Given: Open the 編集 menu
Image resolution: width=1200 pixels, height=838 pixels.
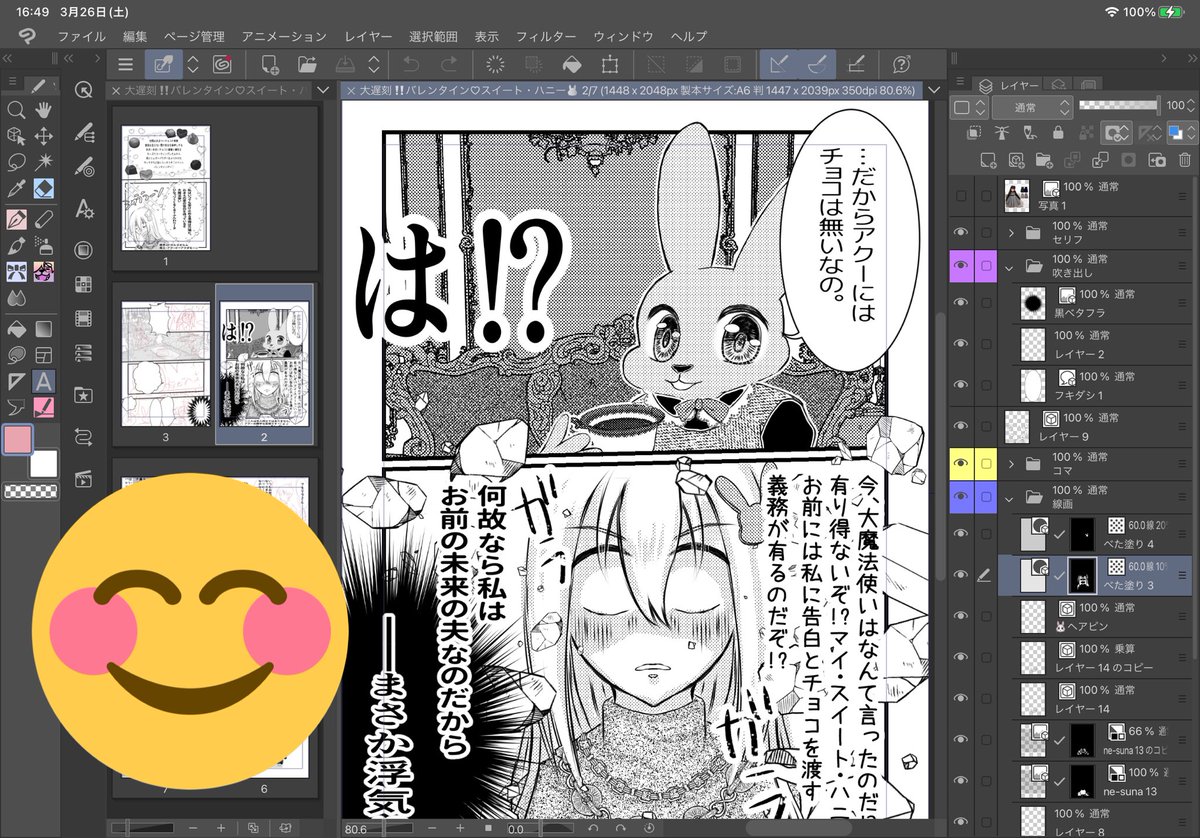Looking at the screenshot, I should click(135, 36).
